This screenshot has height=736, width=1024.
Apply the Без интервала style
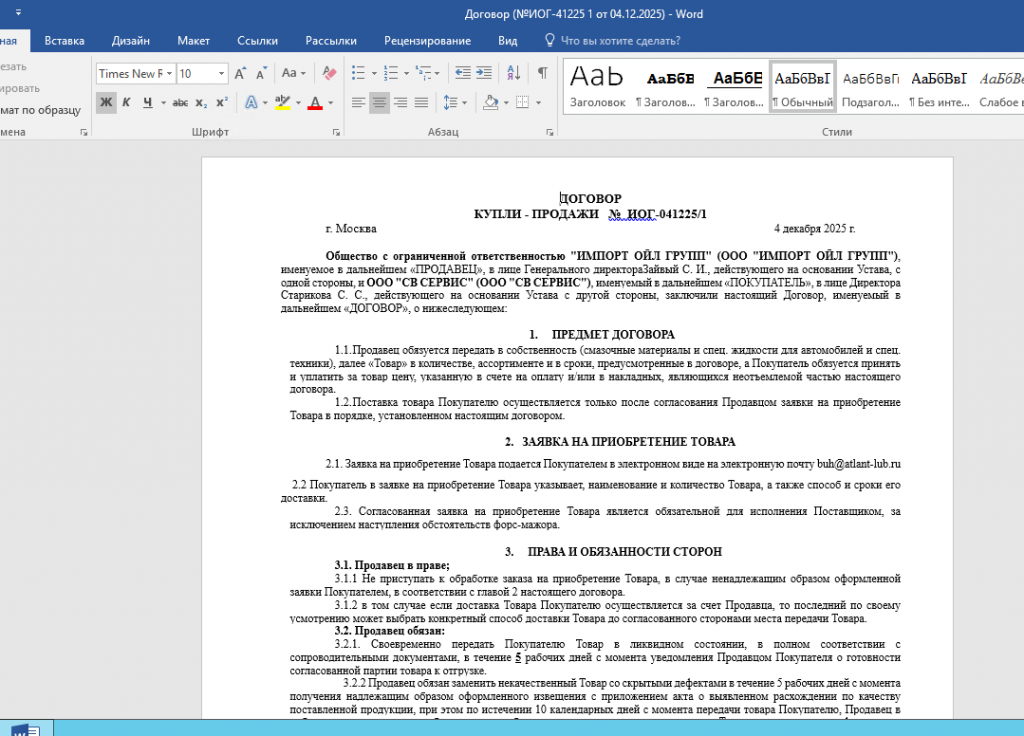coord(939,87)
